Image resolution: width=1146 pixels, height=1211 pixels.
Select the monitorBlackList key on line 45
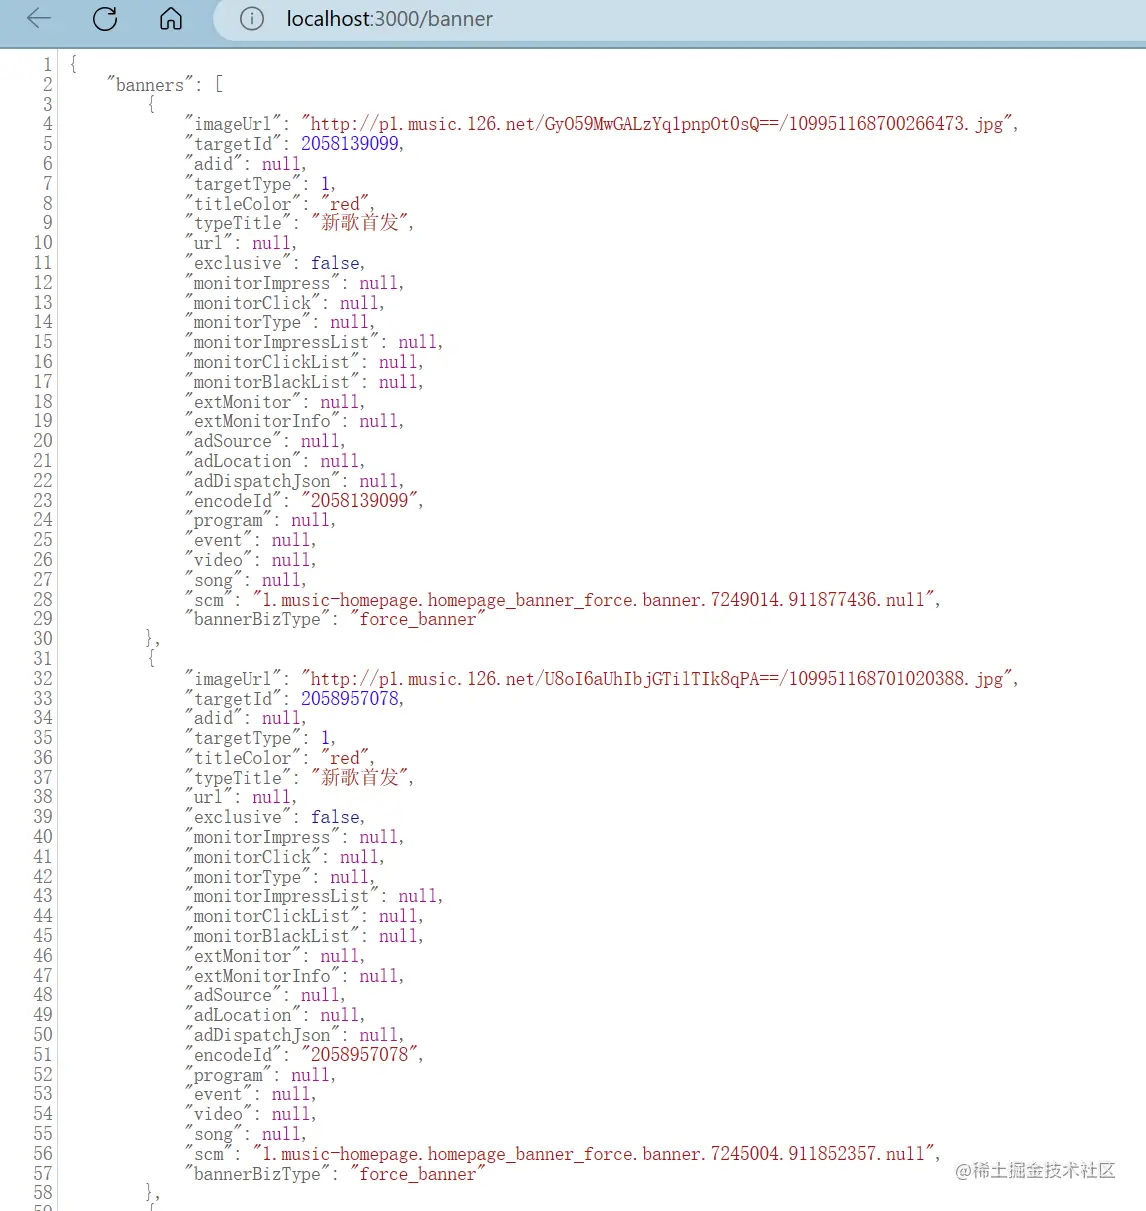coord(272,936)
